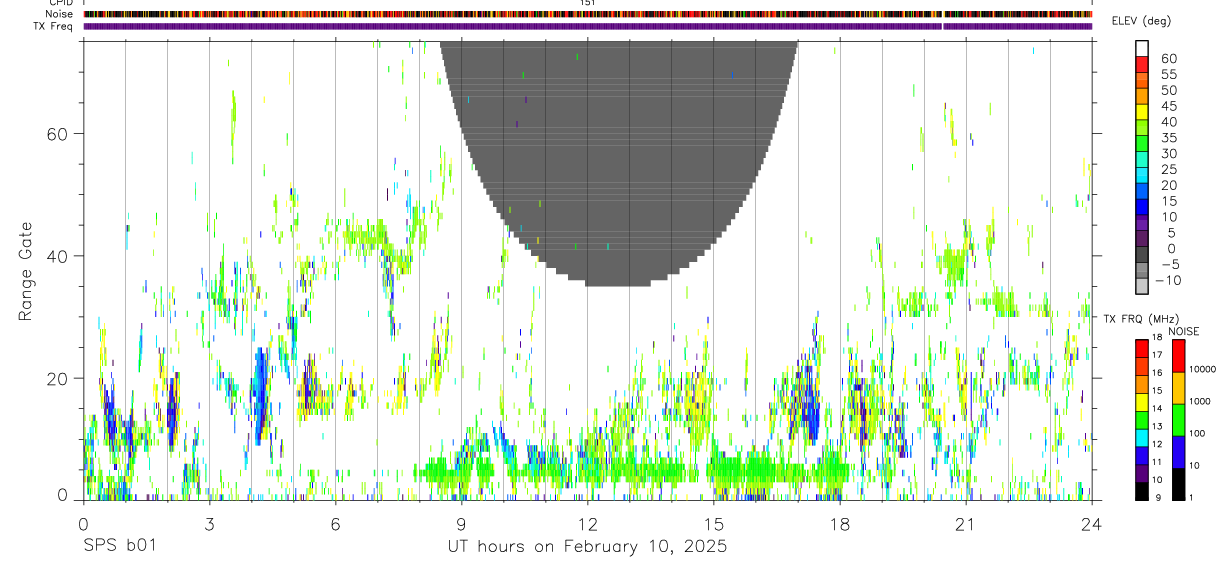The width and height of the screenshot is (1228, 567).
Task: Select the green NOISE swatch between 100 and 1000
Action: [x=1178, y=419]
